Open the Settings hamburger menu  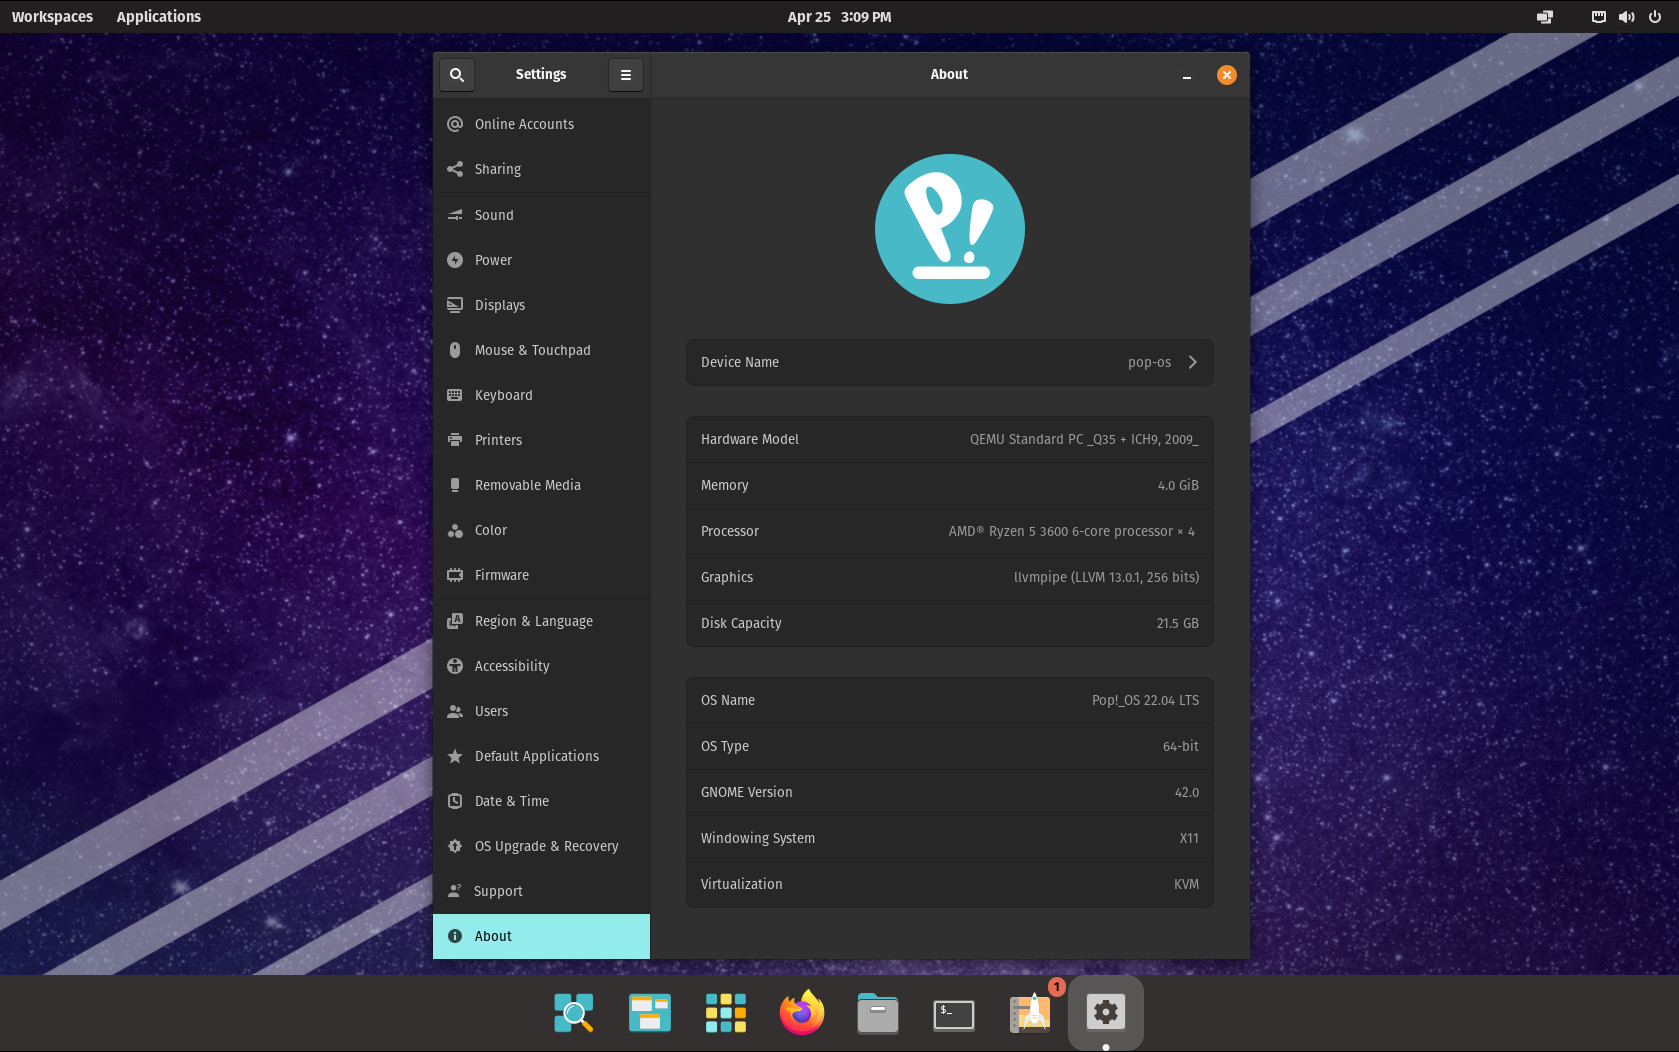click(626, 75)
